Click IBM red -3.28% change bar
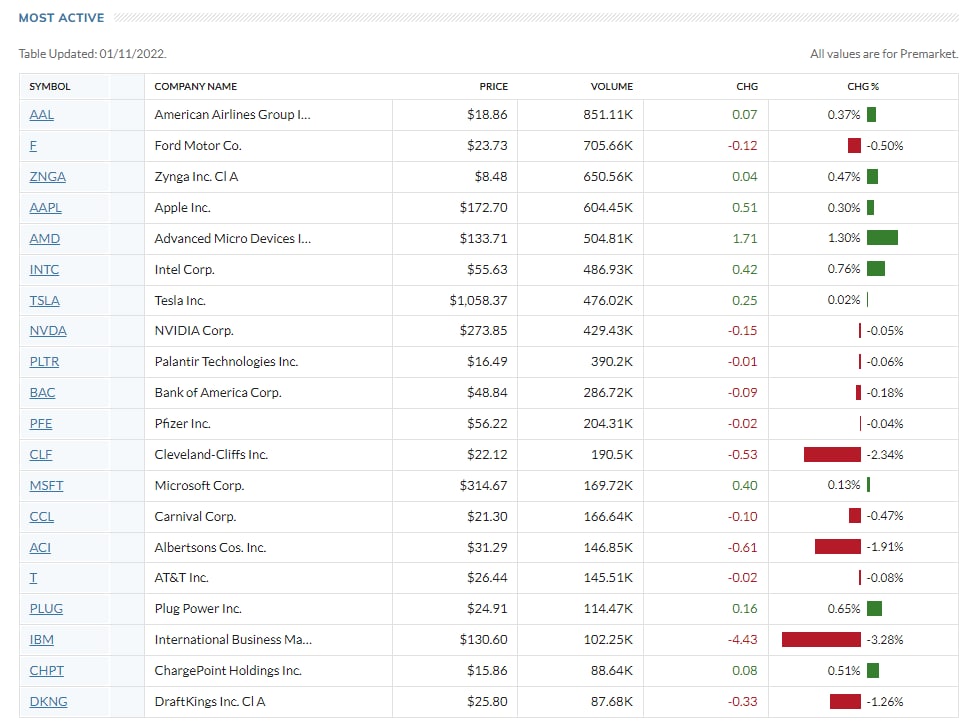The image size is (974, 726). (x=821, y=640)
